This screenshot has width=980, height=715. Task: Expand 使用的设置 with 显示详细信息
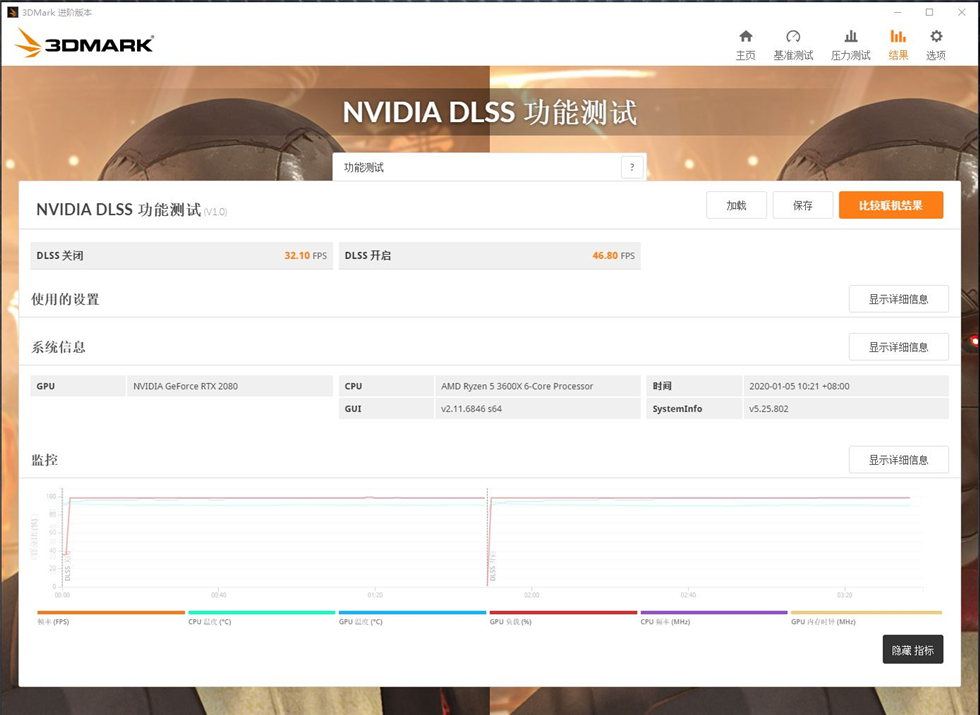(898, 298)
